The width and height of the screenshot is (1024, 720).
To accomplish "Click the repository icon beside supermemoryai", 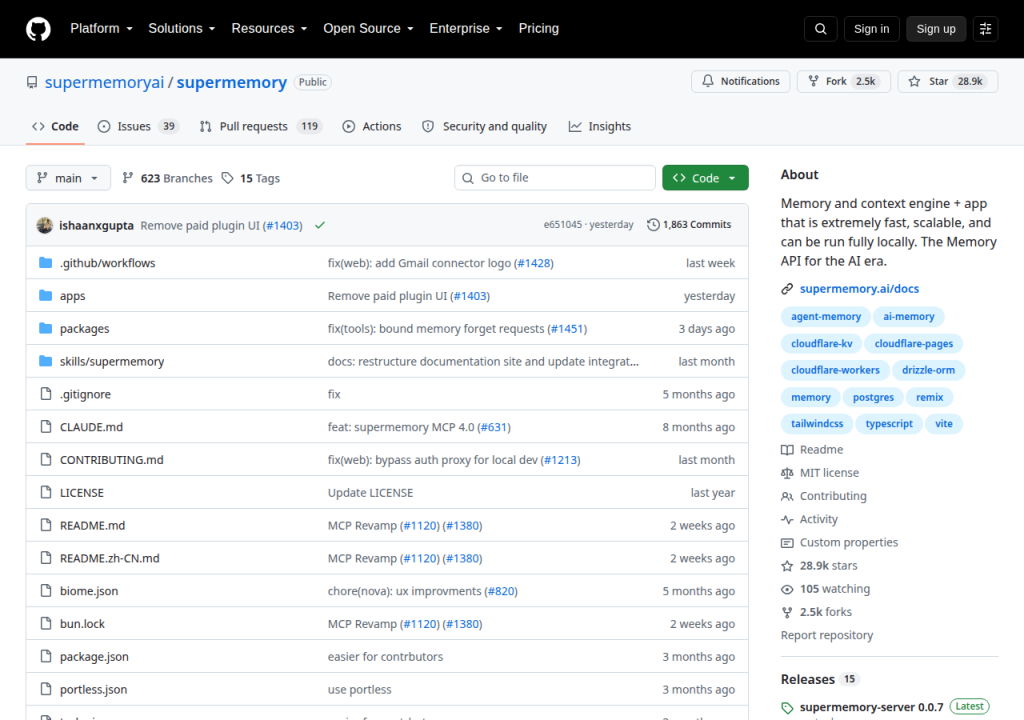I will (32, 82).
